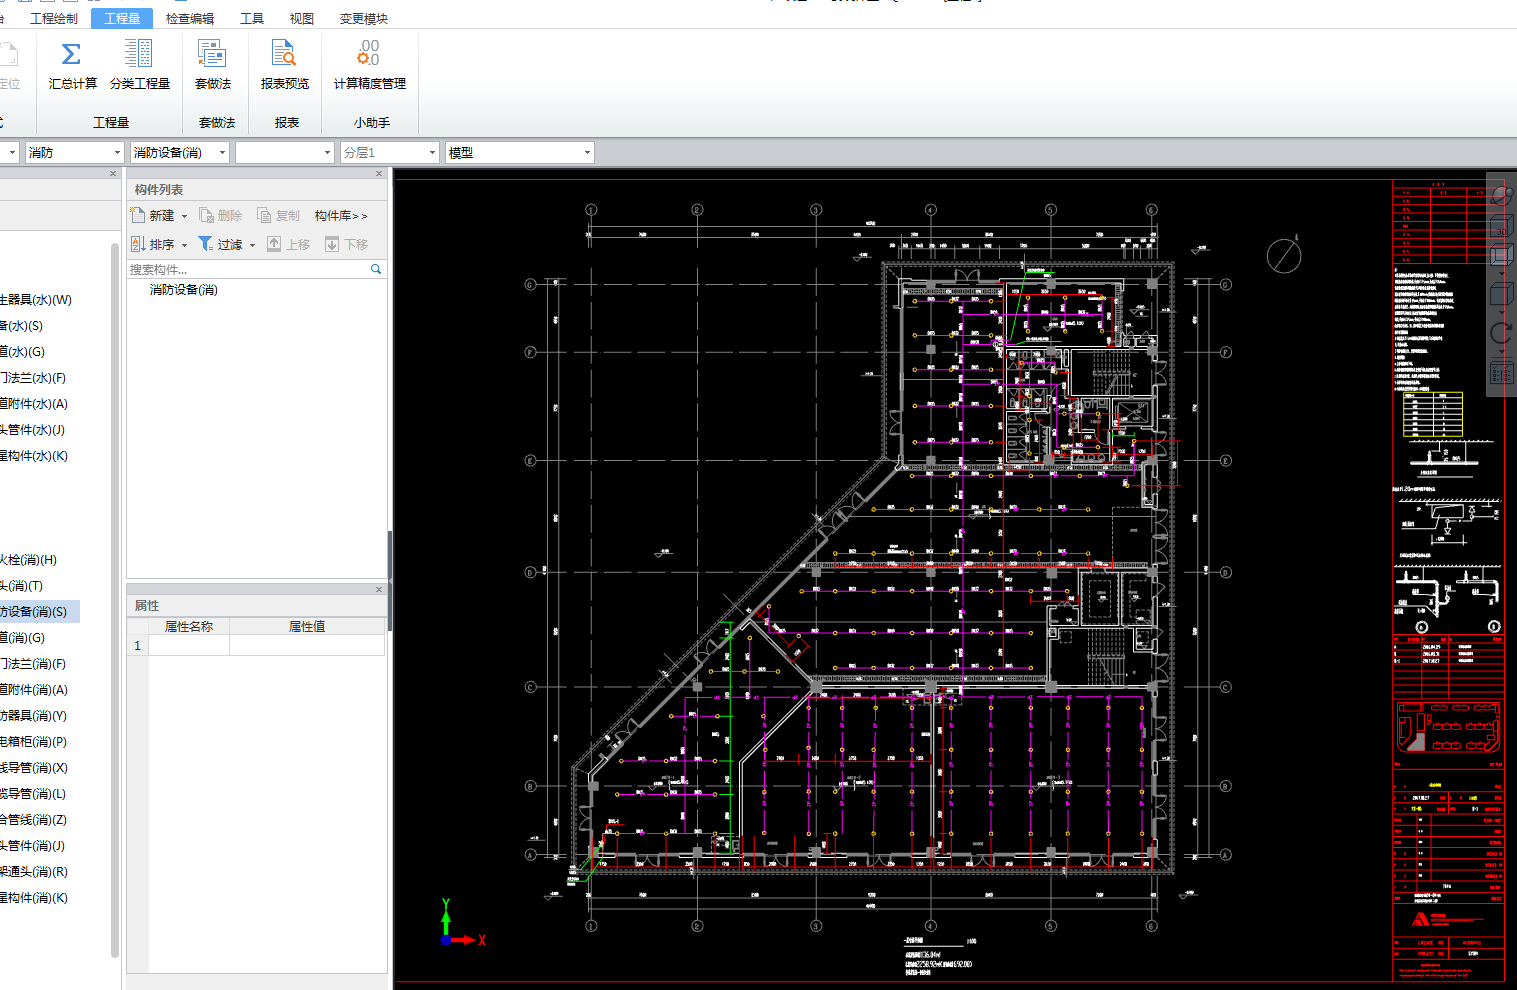1517x990 pixels.
Task: Select the 附件(水)(A) tree item
Action: [x=34, y=404]
